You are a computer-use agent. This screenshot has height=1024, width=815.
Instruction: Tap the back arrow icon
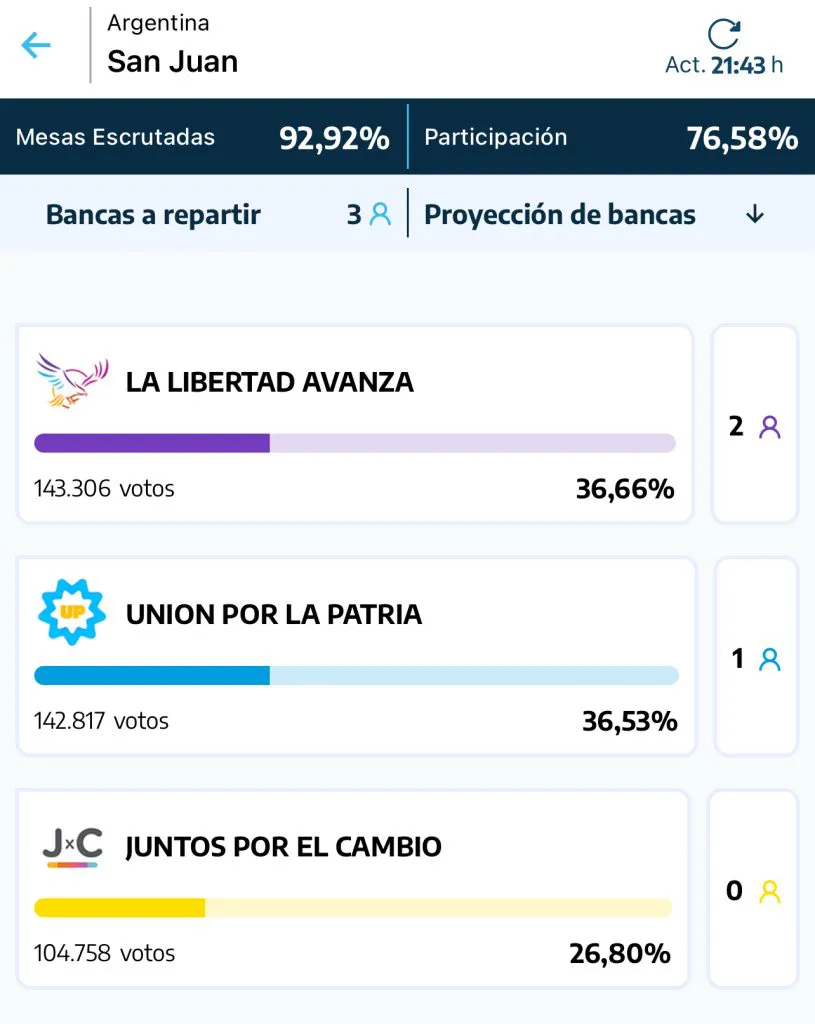click(x=36, y=45)
